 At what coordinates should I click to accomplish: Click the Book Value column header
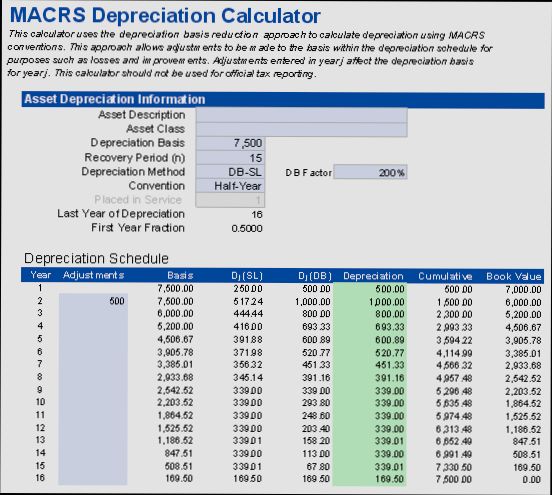pyautogui.click(x=514, y=277)
